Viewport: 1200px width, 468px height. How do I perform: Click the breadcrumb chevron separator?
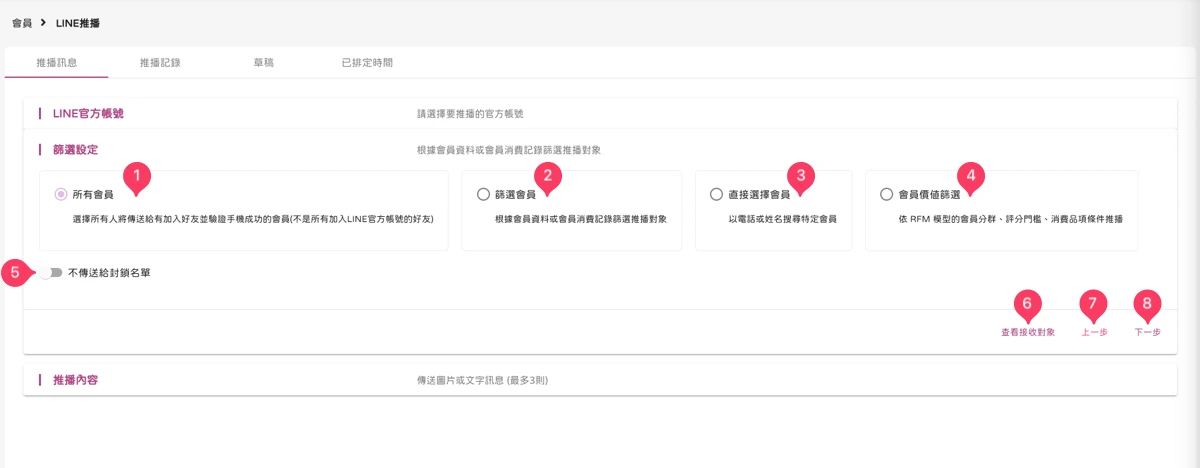pos(44,22)
